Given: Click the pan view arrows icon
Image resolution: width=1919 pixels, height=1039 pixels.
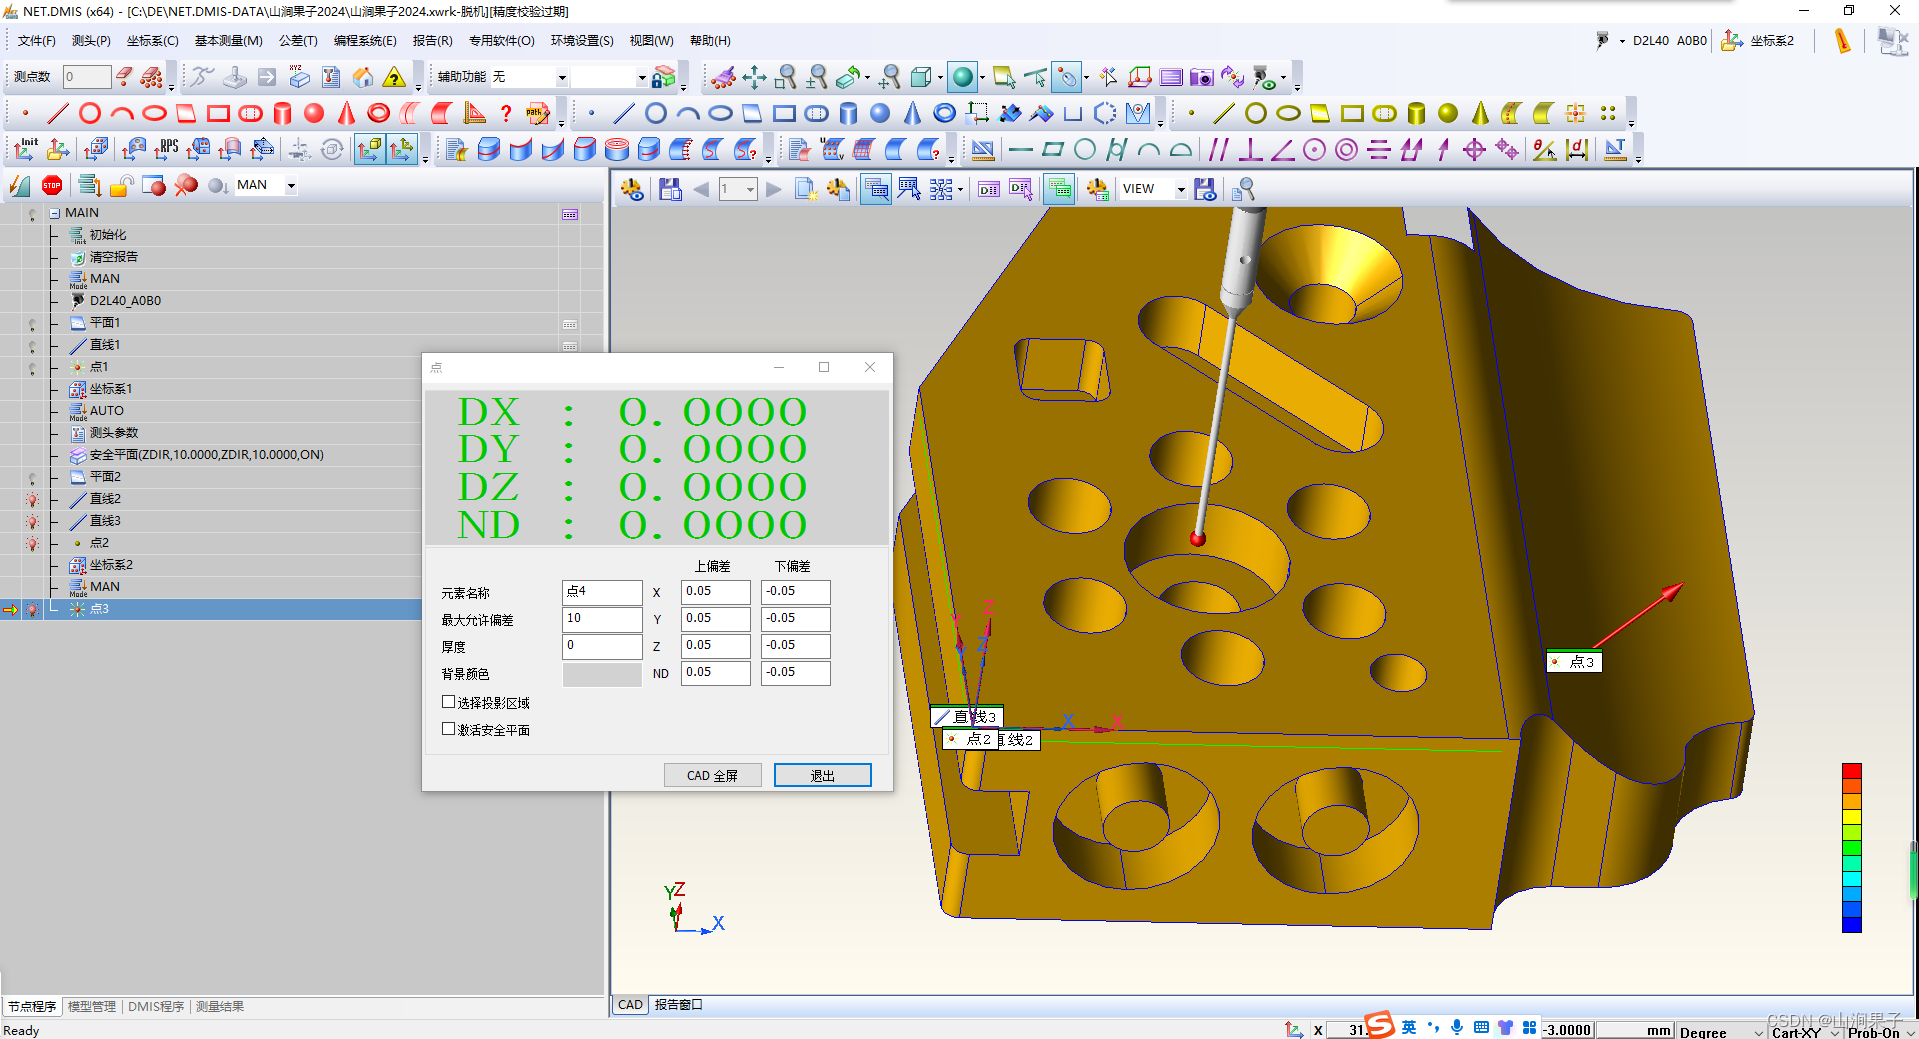Looking at the screenshot, I should (x=754, y=77).
